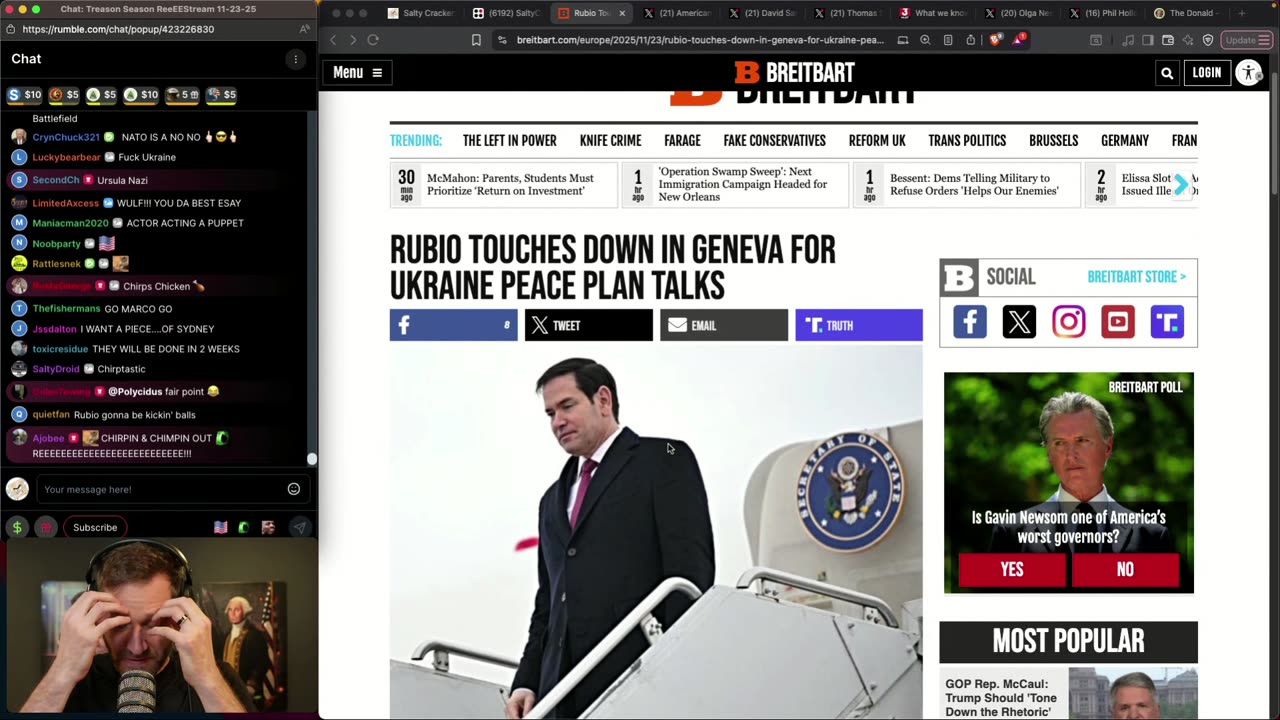
Task: Open Breitbart search magnifier icon
Action: coord(1166,72)
